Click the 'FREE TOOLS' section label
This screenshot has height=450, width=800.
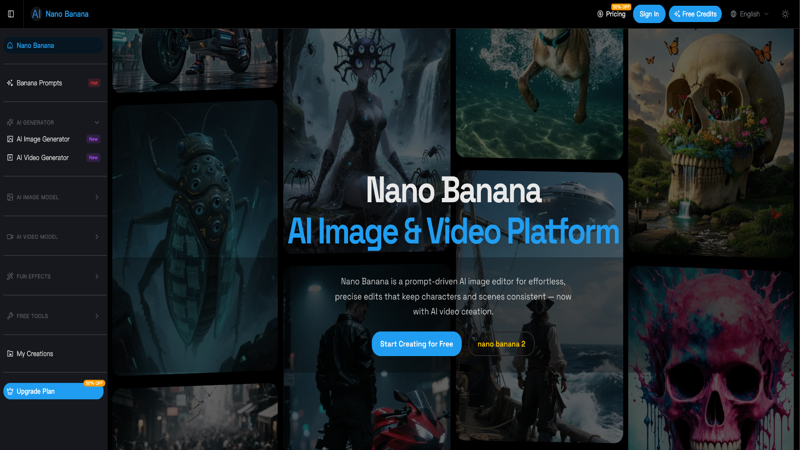tap(32, 316)
